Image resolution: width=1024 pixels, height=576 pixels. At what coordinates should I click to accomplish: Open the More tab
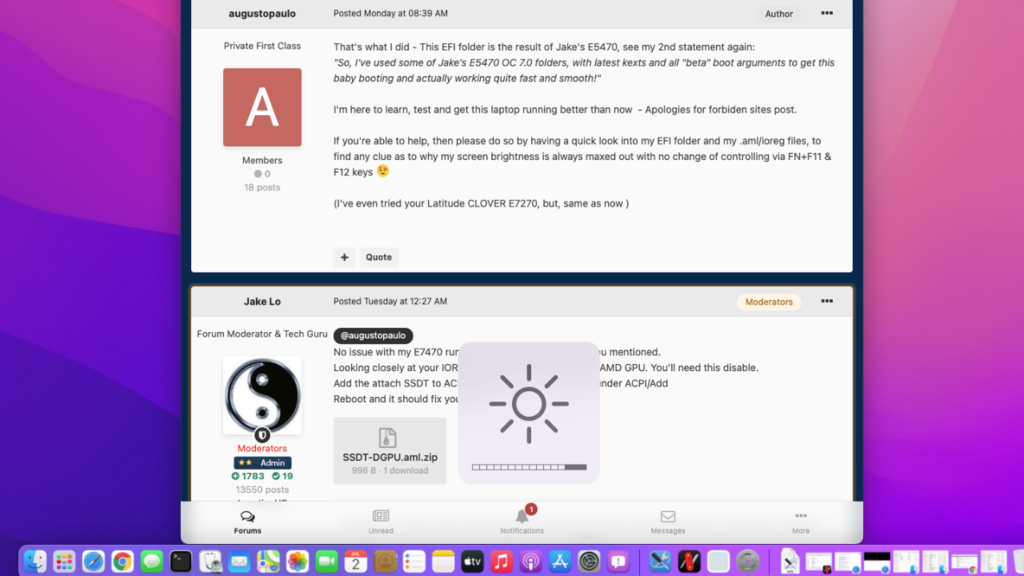801,522
